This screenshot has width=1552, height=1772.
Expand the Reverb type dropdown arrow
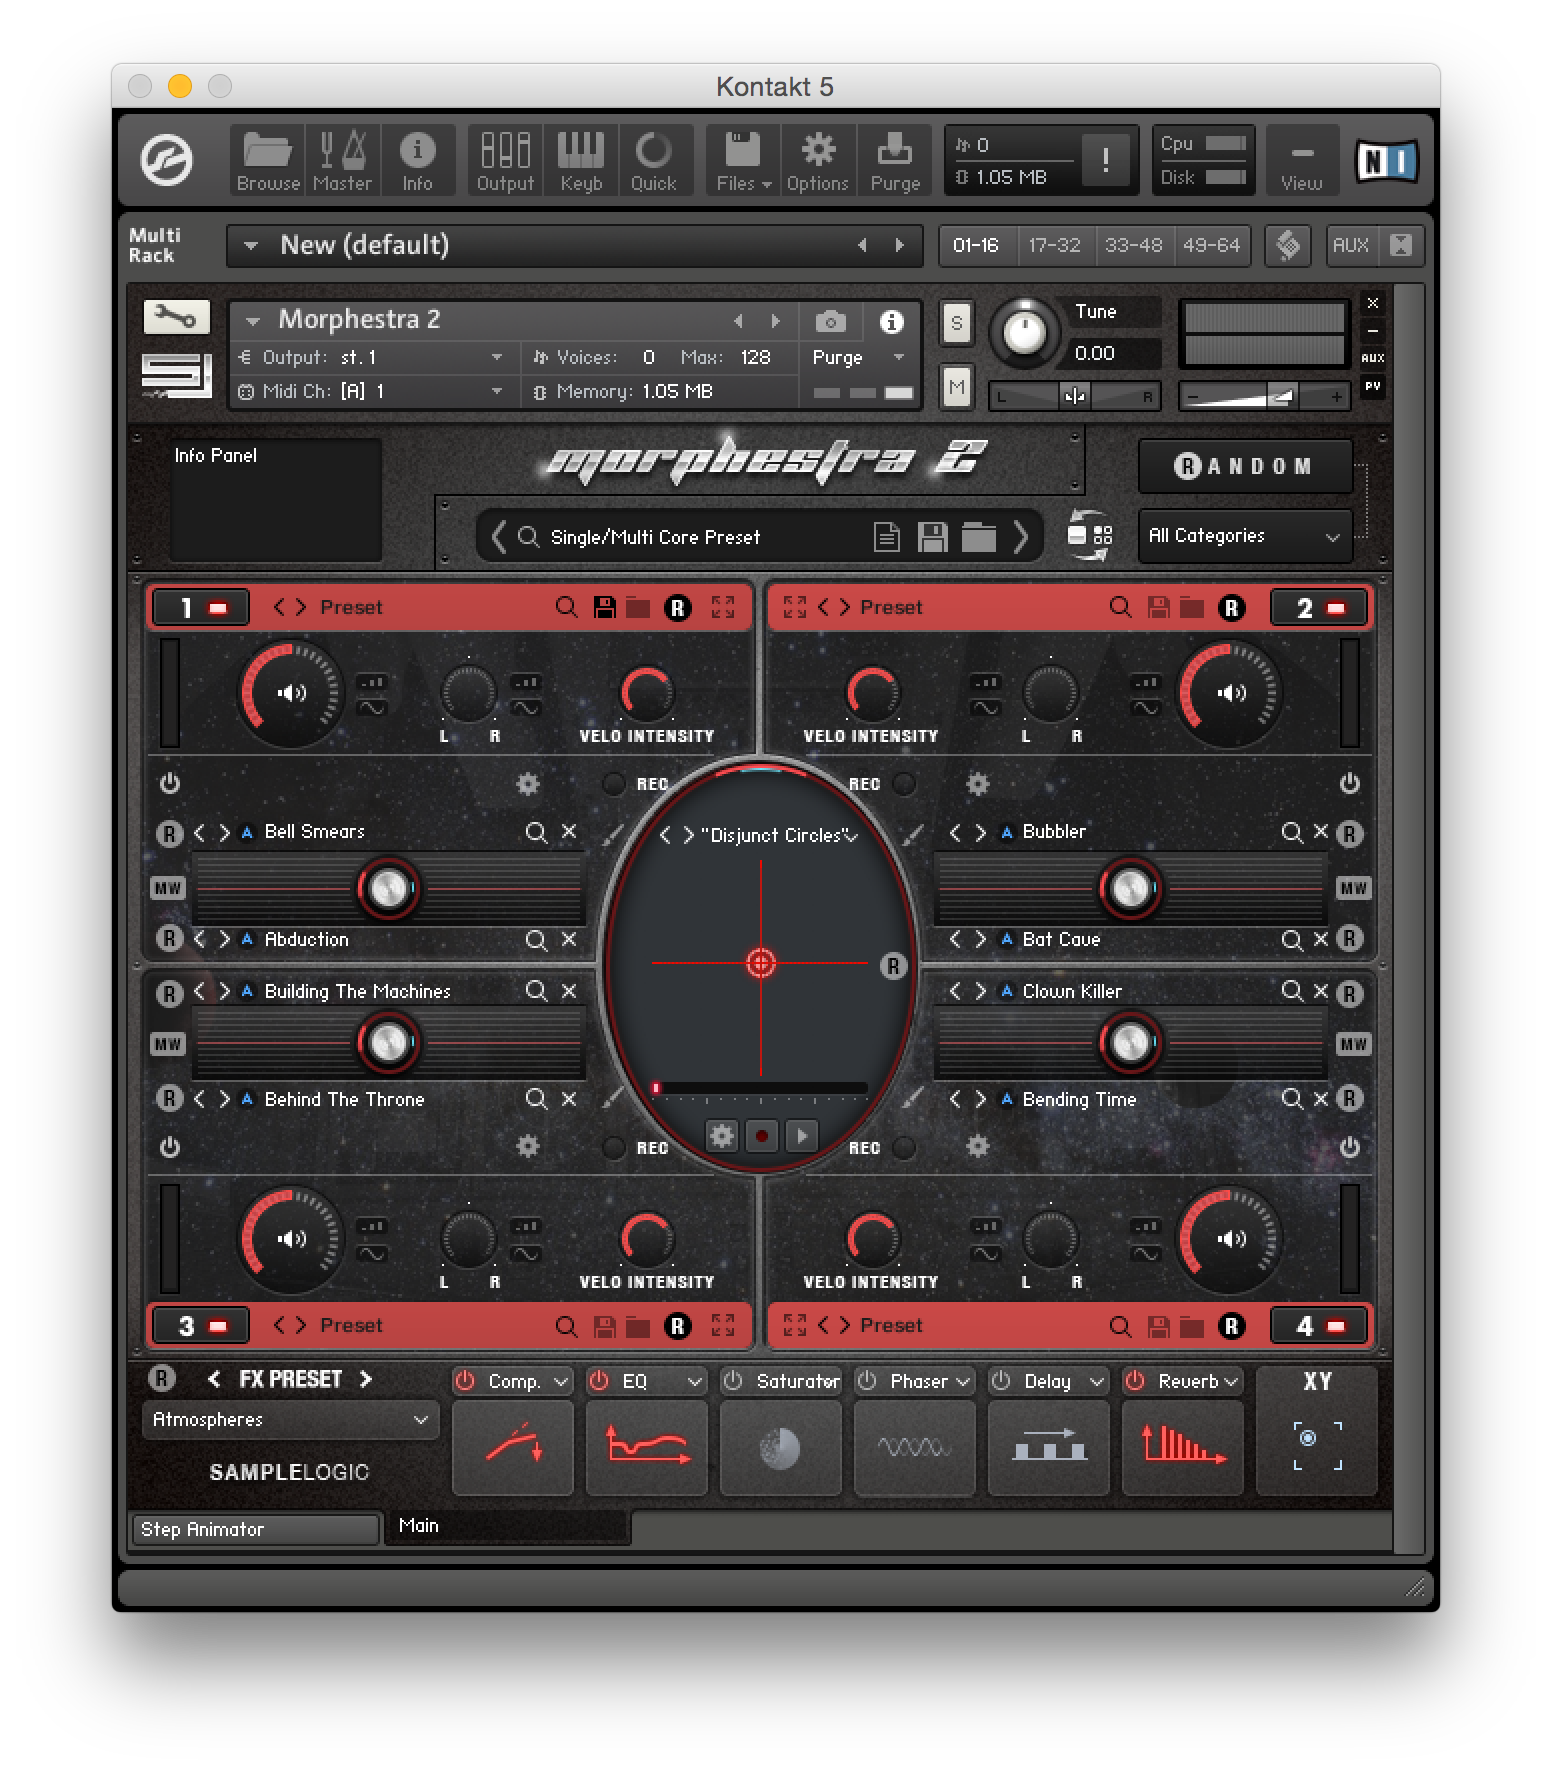point(1231,1382)
